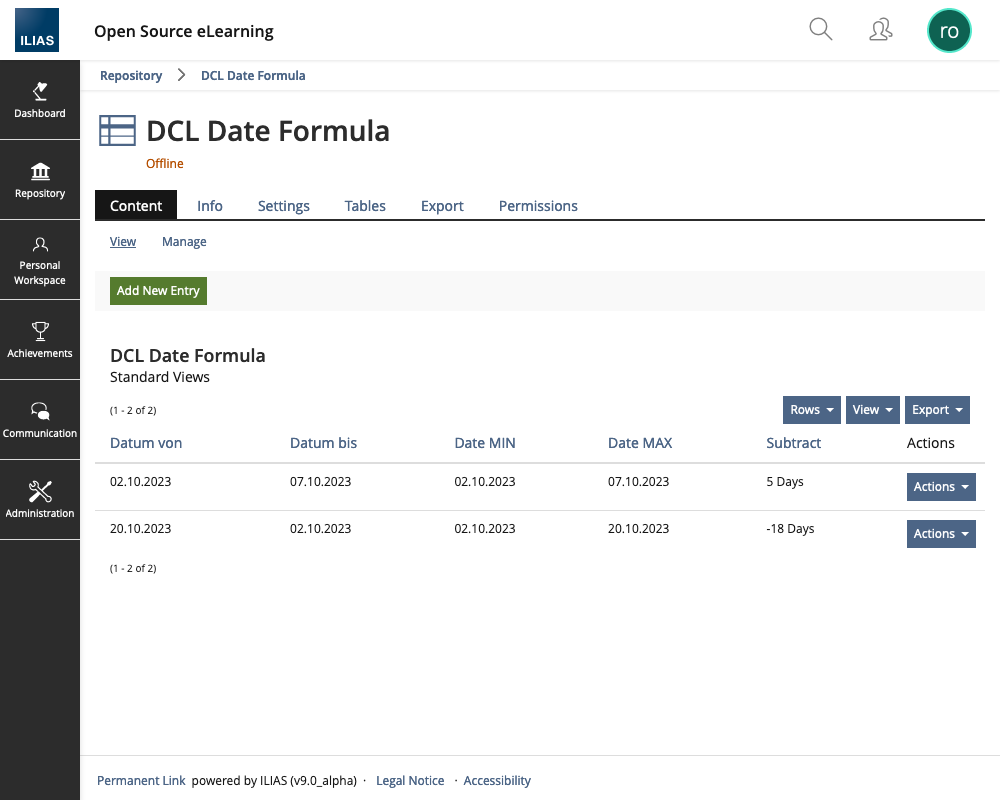Open the Export dropdown above table
Image resolution: width=1000 pixels, height=800 pixels.
(937, 410)
